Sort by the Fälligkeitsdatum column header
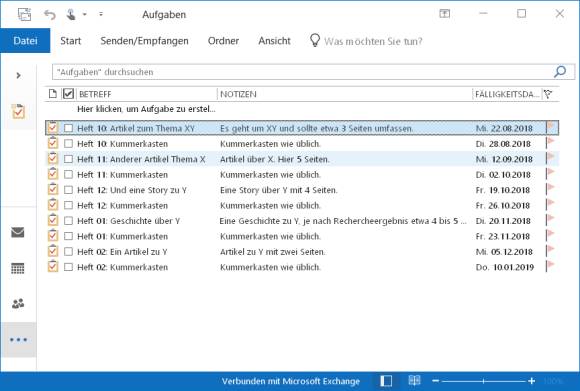The width and height of the screenshot is (580, 391). 507,94
